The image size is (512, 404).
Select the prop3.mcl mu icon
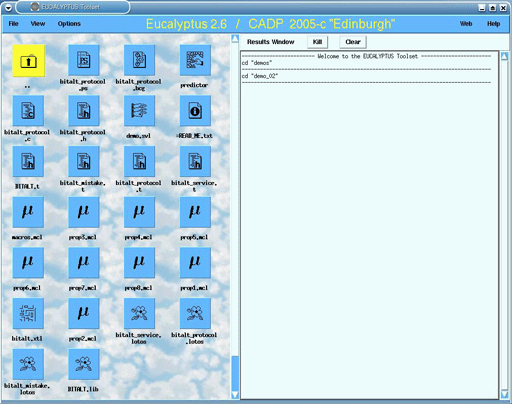click(x=84, y=212)
